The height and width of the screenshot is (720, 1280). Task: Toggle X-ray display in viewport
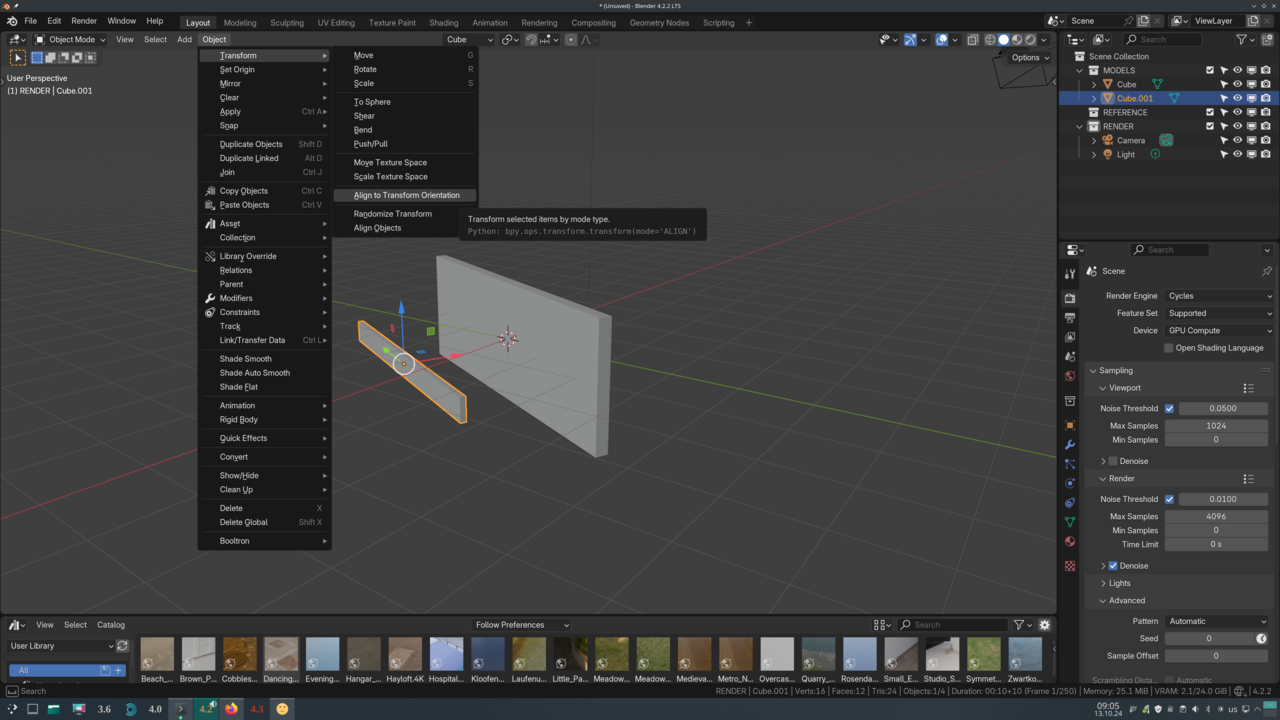pos(972,40)
